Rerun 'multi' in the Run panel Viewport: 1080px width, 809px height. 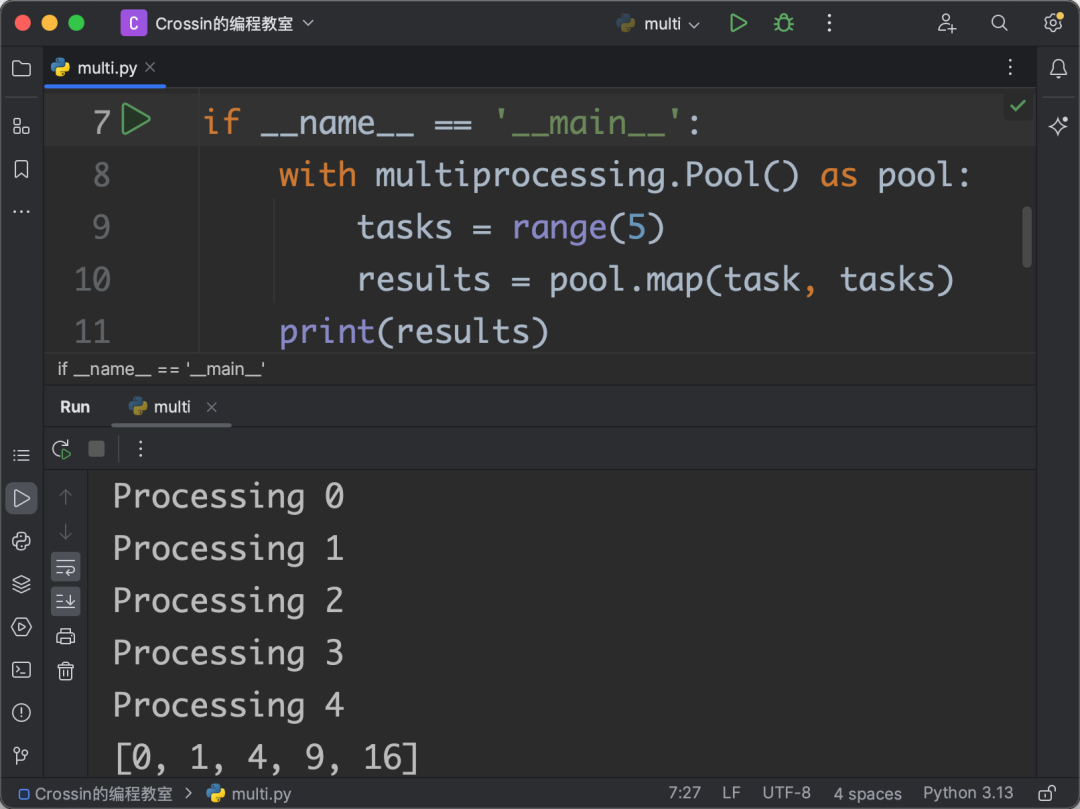(61, 450)
